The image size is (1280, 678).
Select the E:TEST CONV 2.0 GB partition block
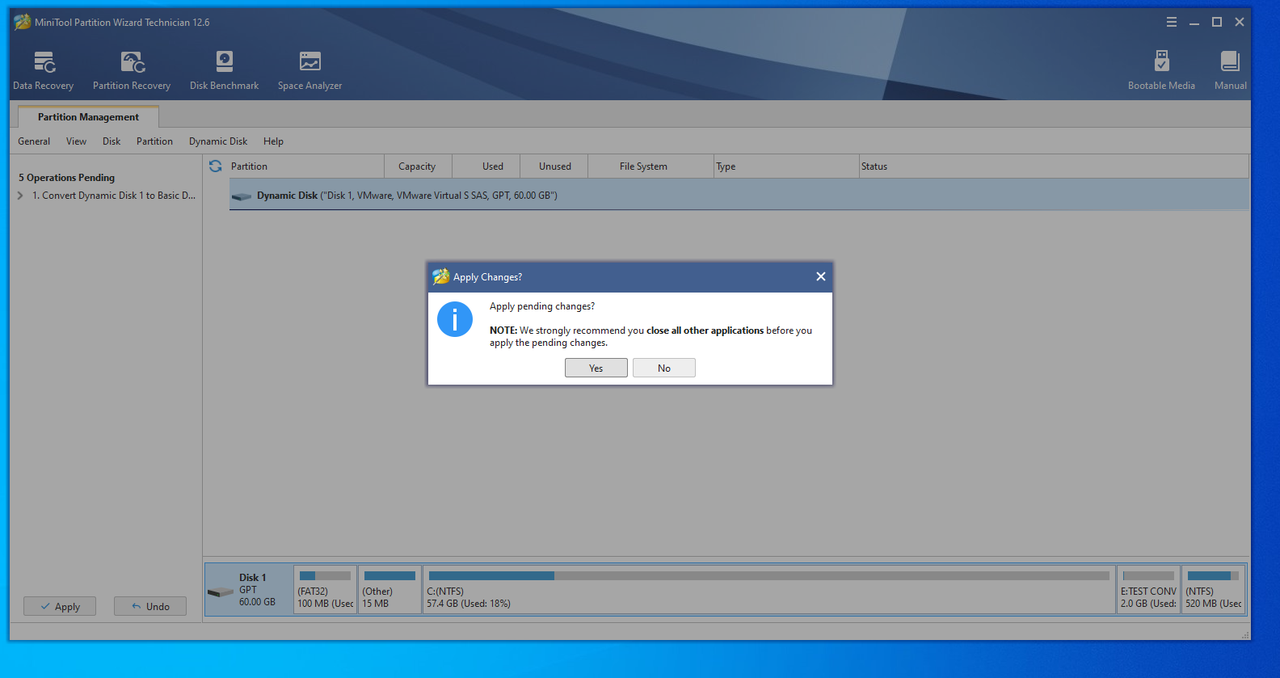1148,590
